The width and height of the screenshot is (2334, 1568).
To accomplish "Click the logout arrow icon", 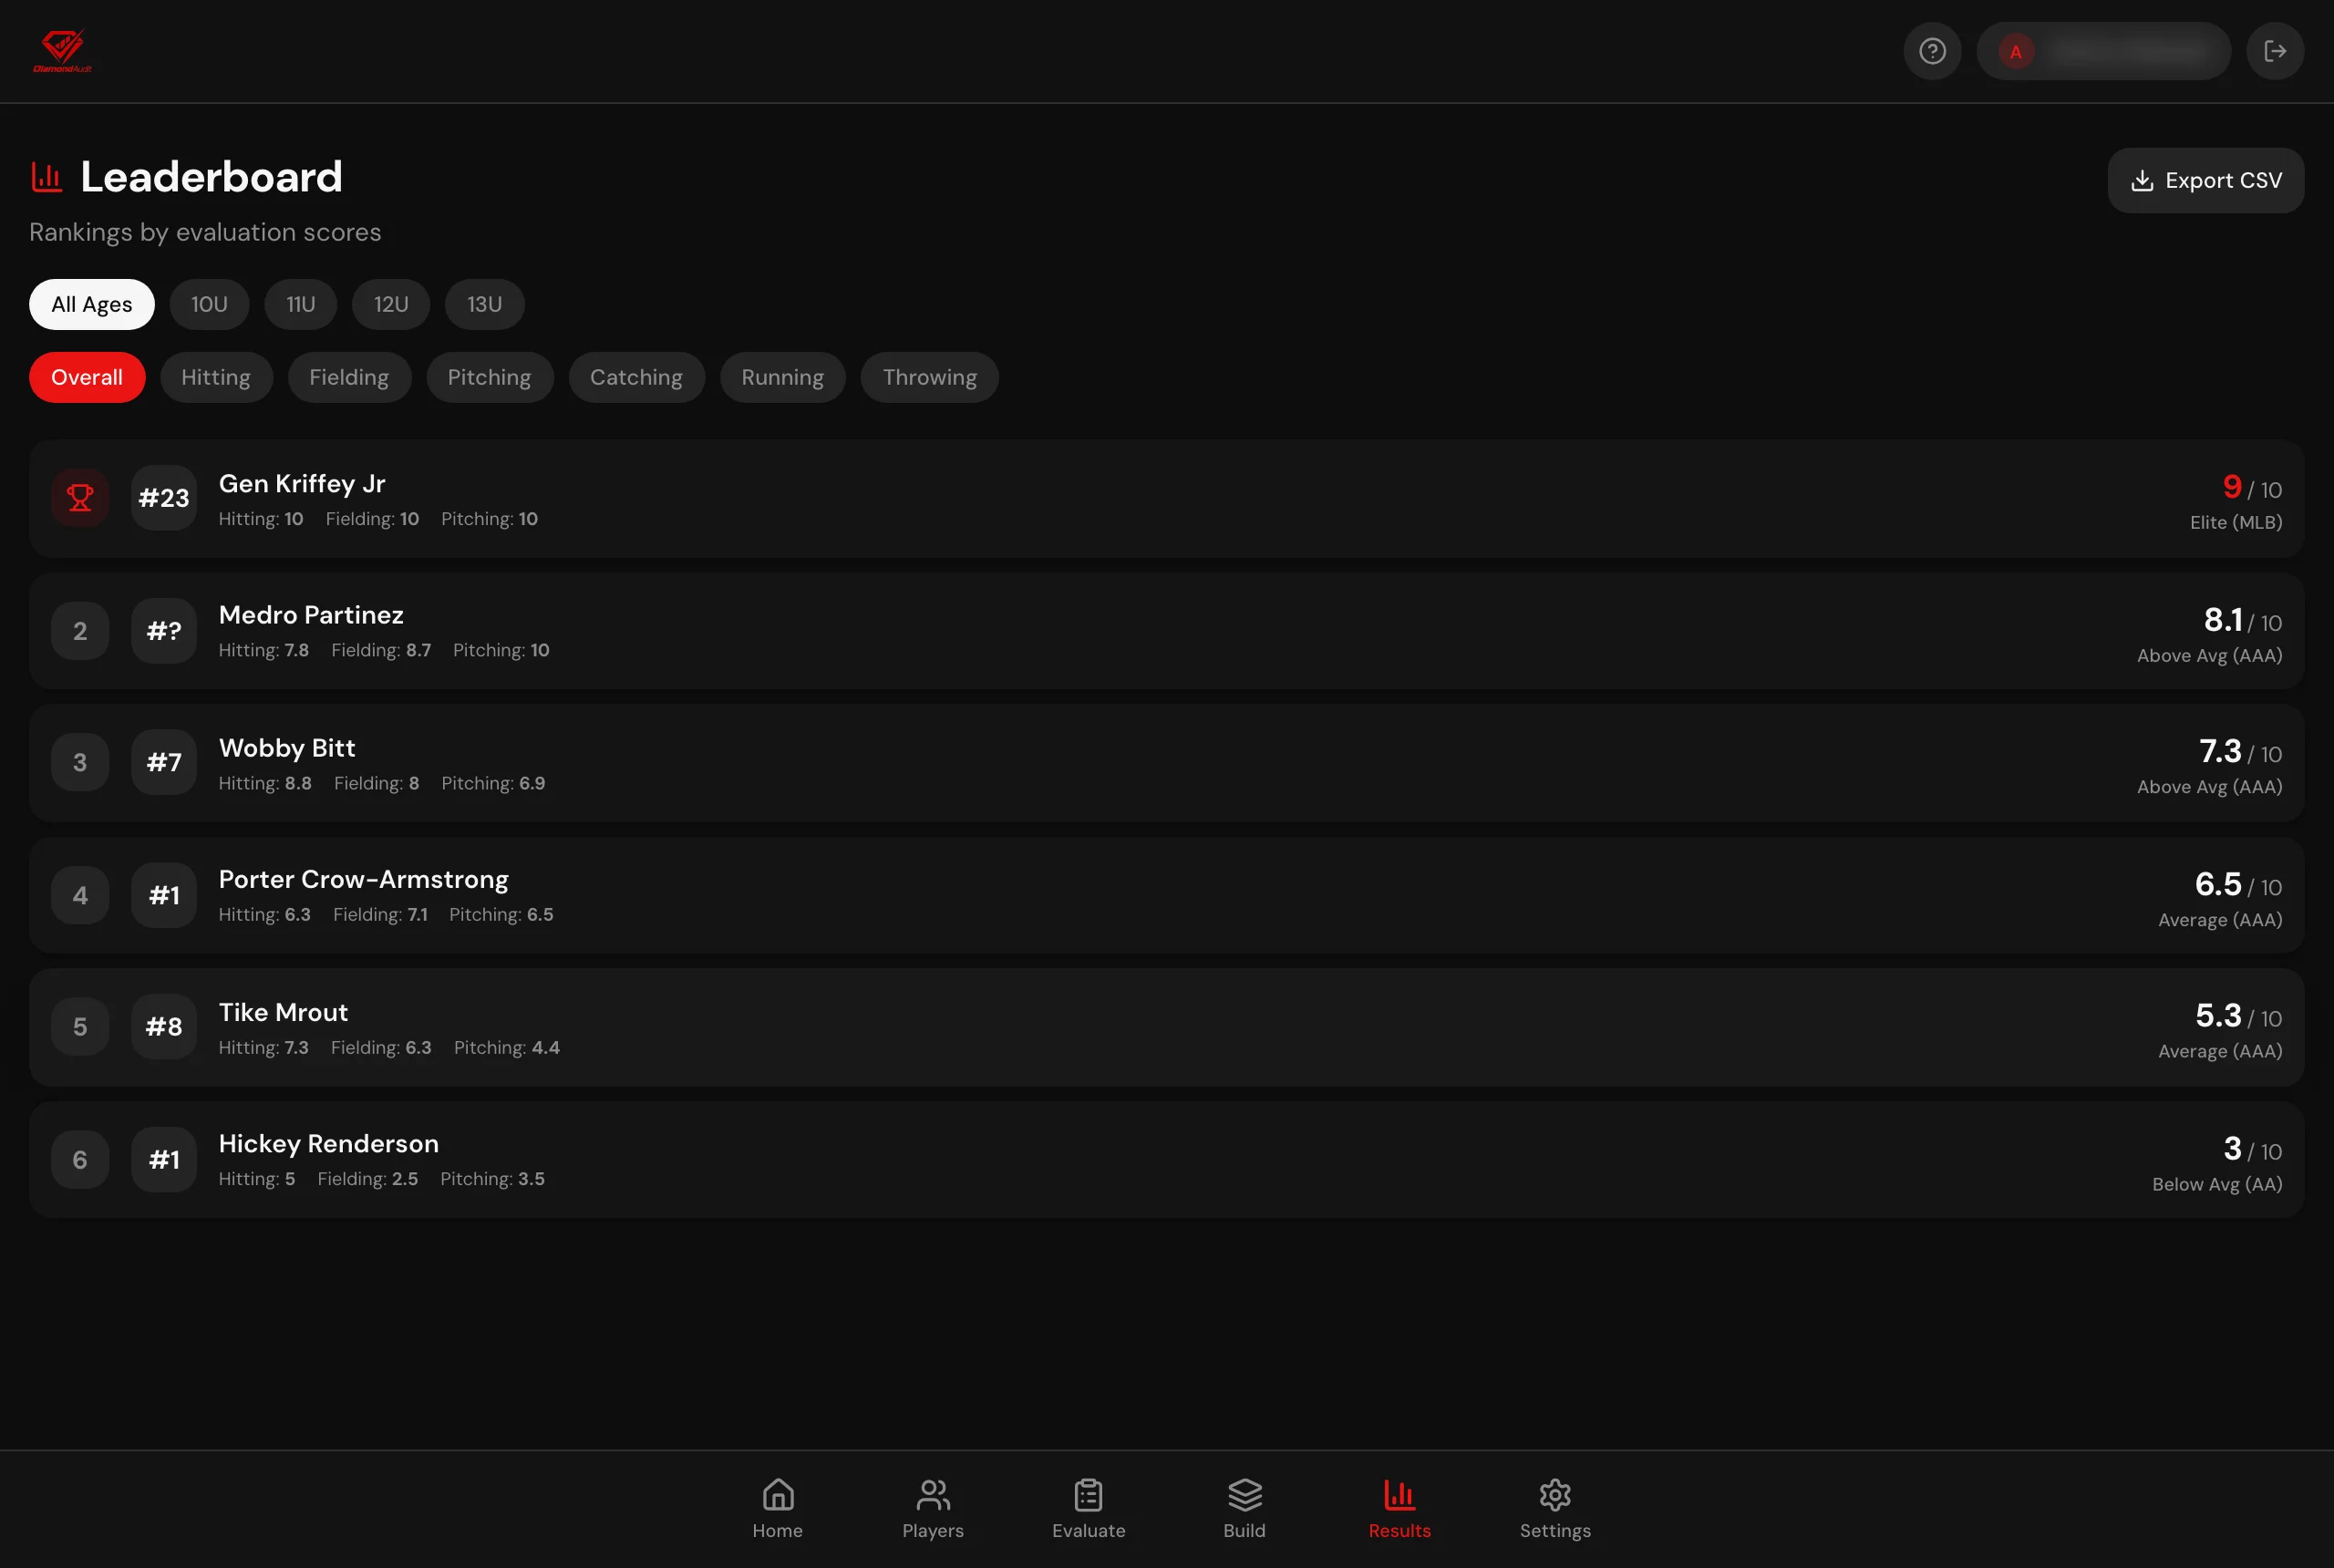I will point(2275,51).
